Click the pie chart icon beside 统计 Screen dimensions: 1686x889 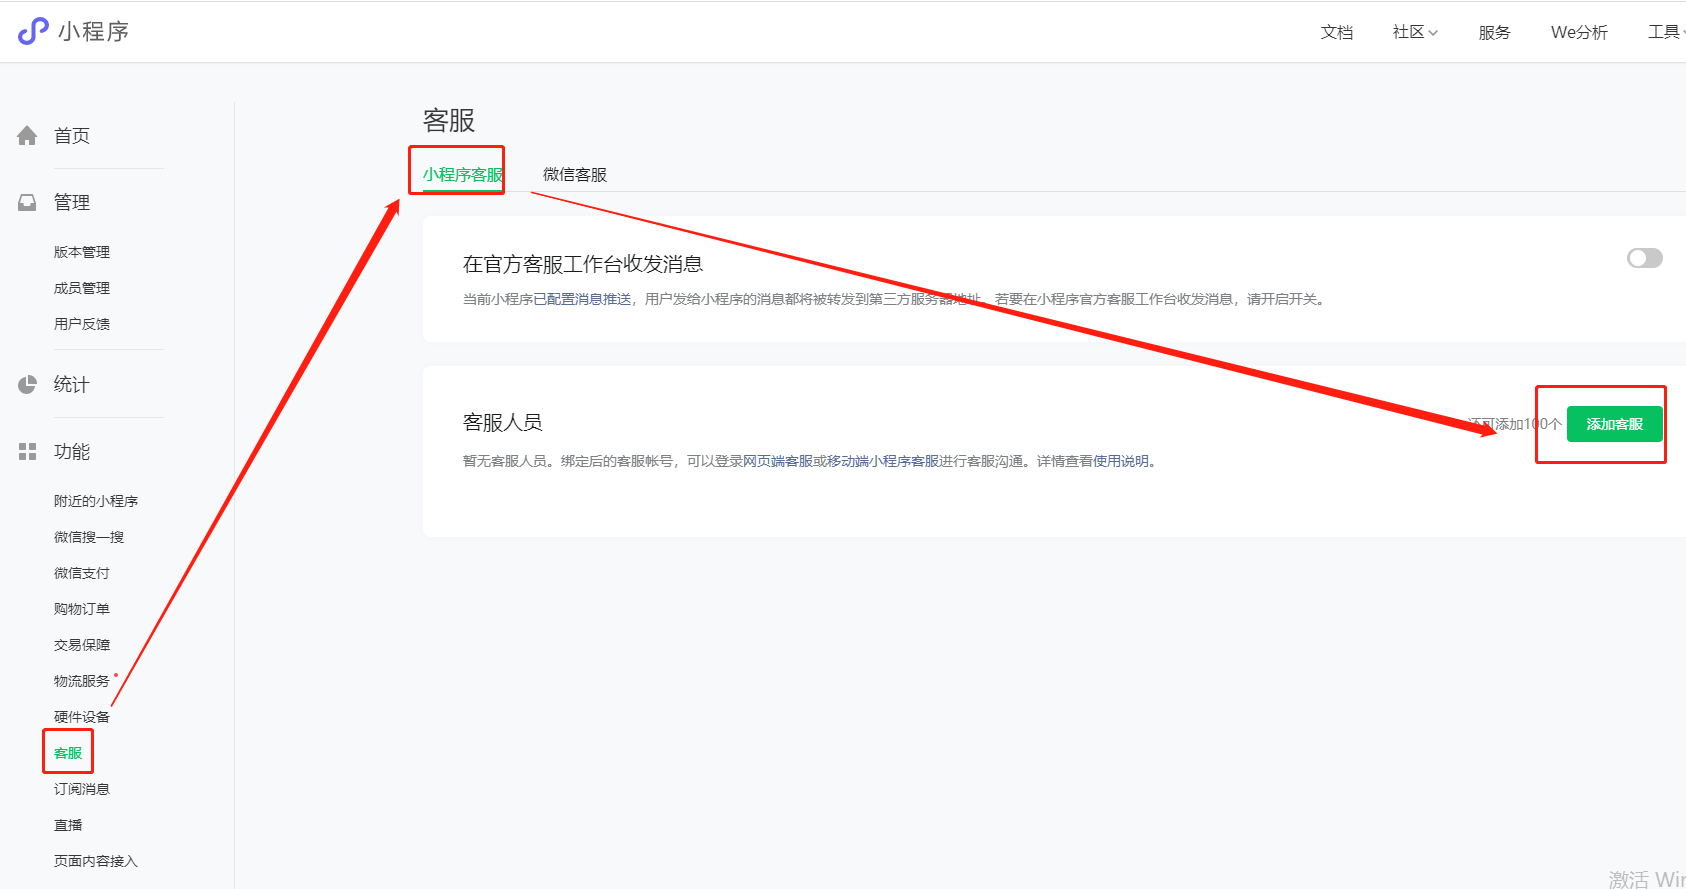click(x=27, y=385)
